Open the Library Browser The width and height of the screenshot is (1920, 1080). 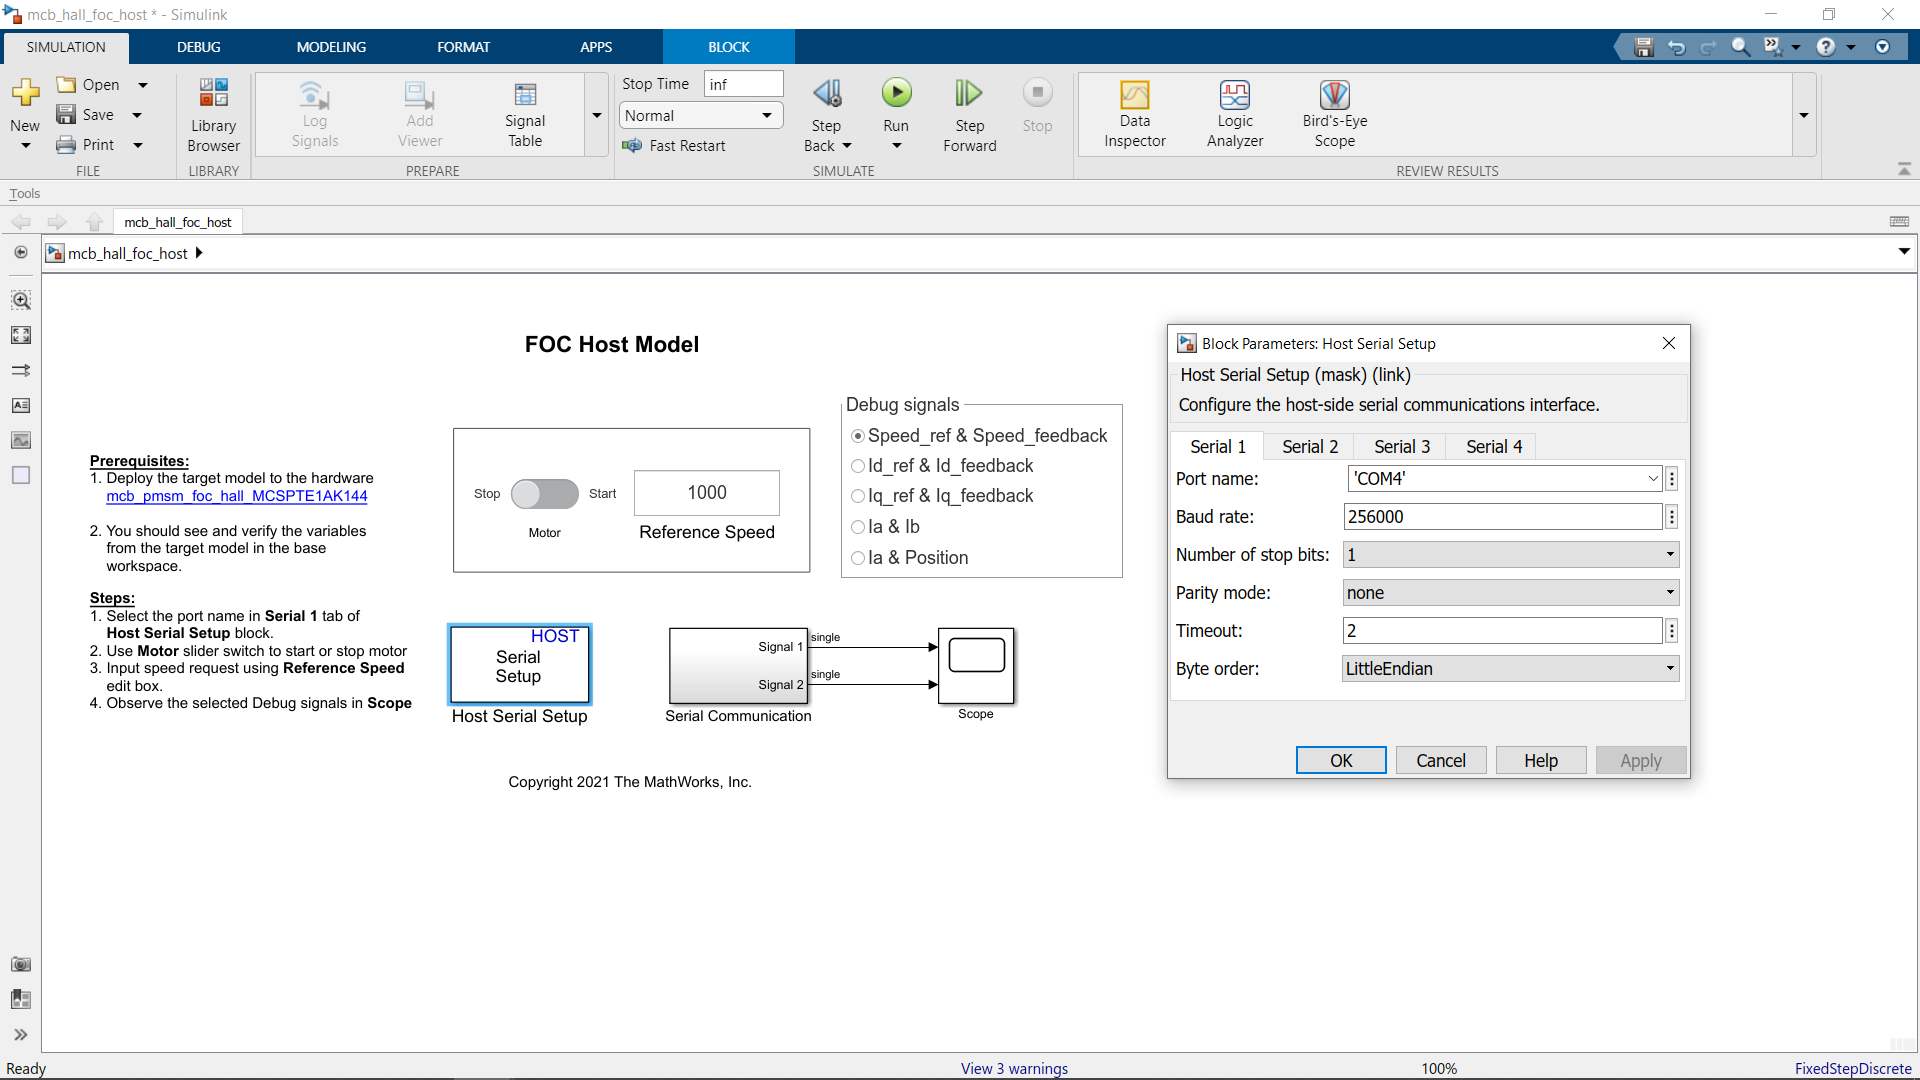click(213, 113)
